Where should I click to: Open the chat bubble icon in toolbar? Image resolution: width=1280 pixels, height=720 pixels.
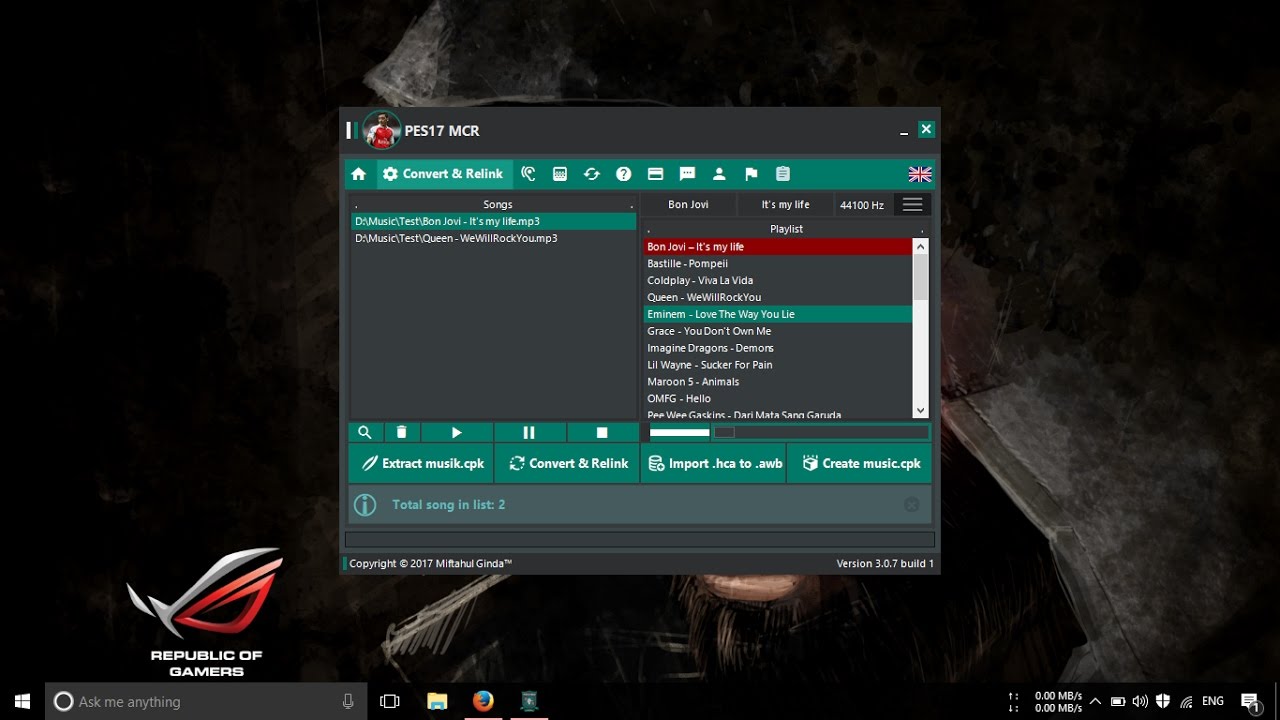[x=688, y=174]
